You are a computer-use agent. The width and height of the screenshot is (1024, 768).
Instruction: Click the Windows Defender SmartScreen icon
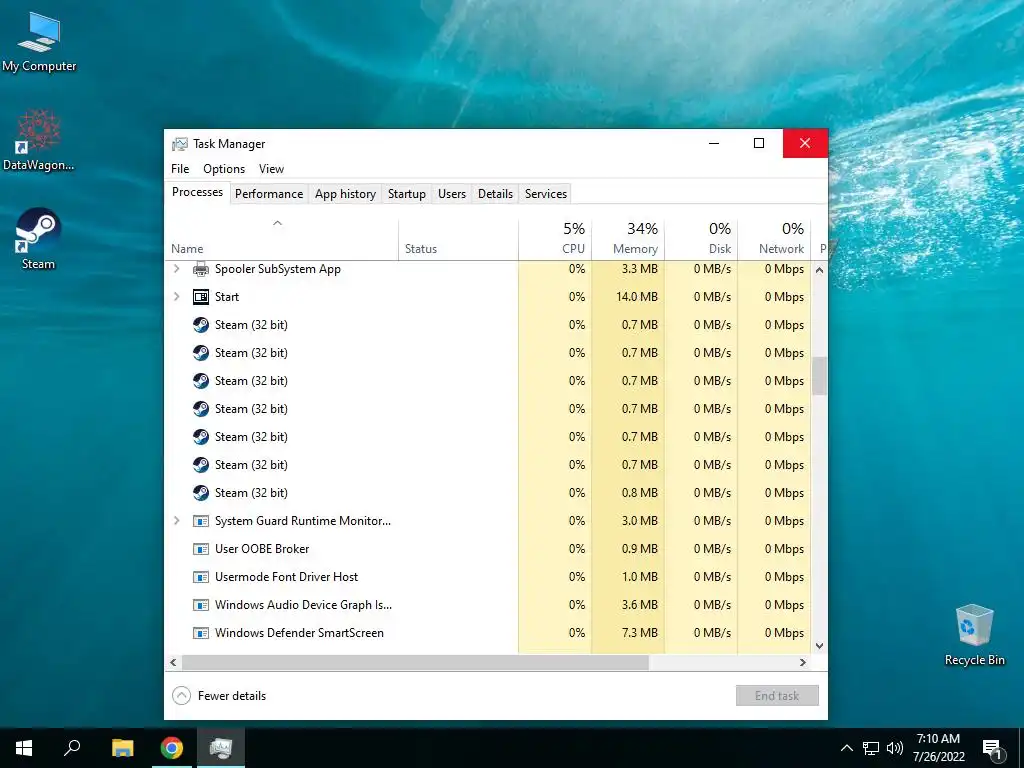point(200,633)
